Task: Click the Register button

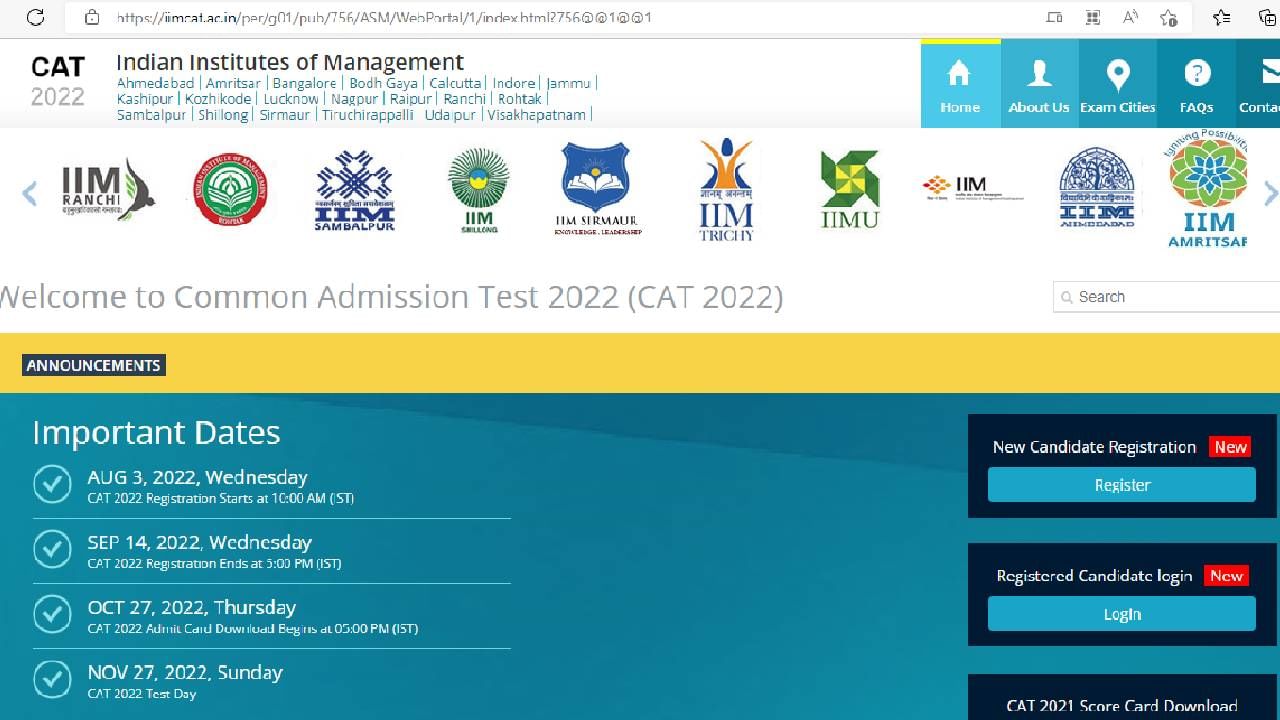Action: [x=1122, y=485]
